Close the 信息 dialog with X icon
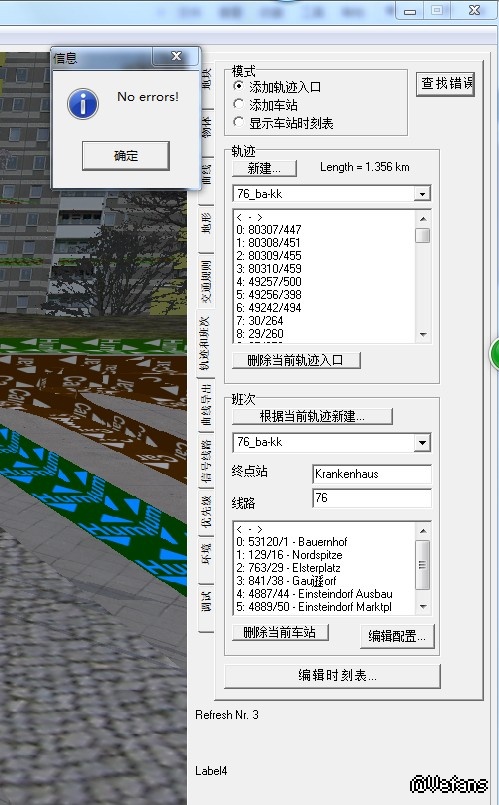The image size is (499, 805). 176,56
